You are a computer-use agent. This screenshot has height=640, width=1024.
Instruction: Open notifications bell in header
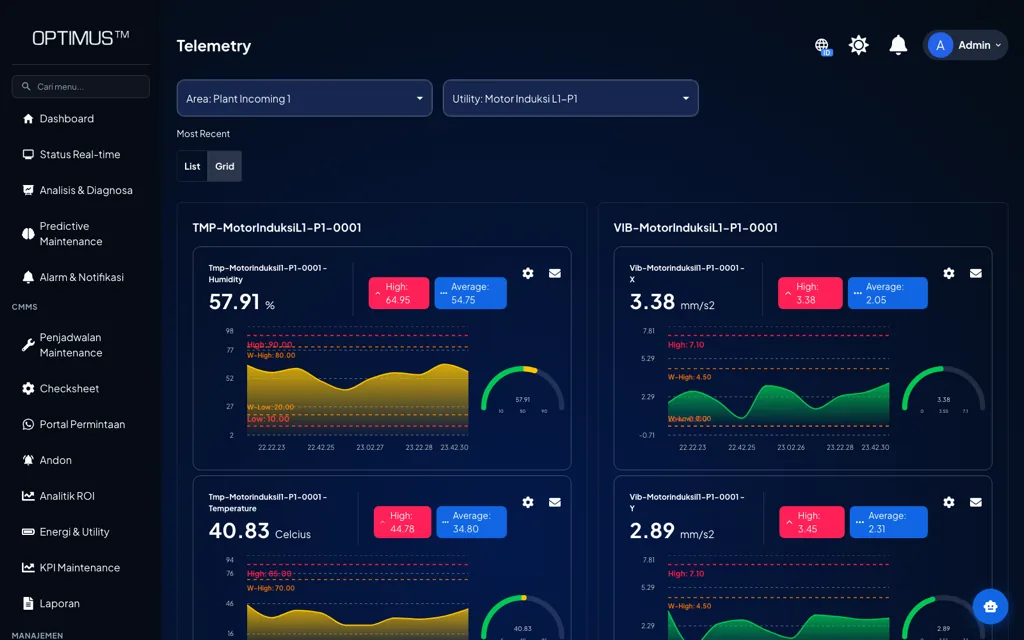[x=898, y=45]
